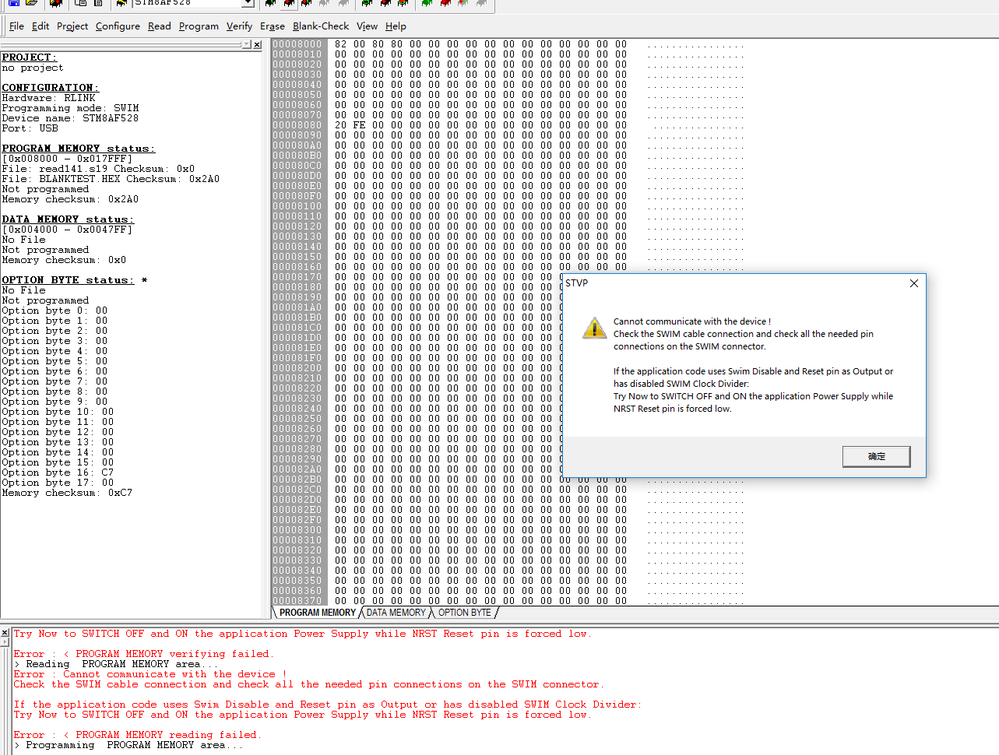Click the warning icon in STVP dialog

pos(594,327)
